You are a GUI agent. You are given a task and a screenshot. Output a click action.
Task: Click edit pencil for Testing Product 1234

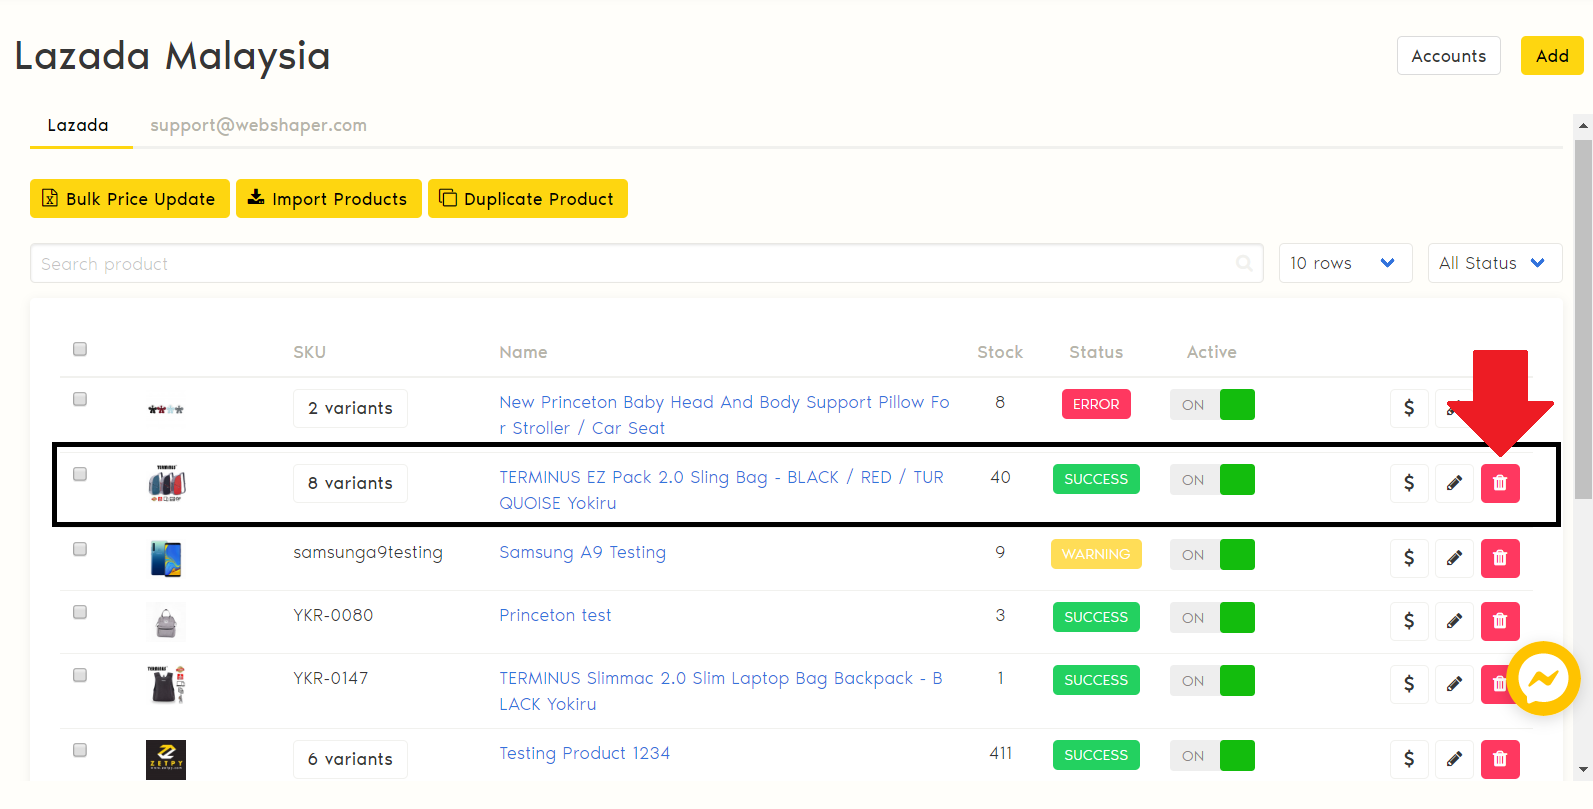(x=1454, y=759)
